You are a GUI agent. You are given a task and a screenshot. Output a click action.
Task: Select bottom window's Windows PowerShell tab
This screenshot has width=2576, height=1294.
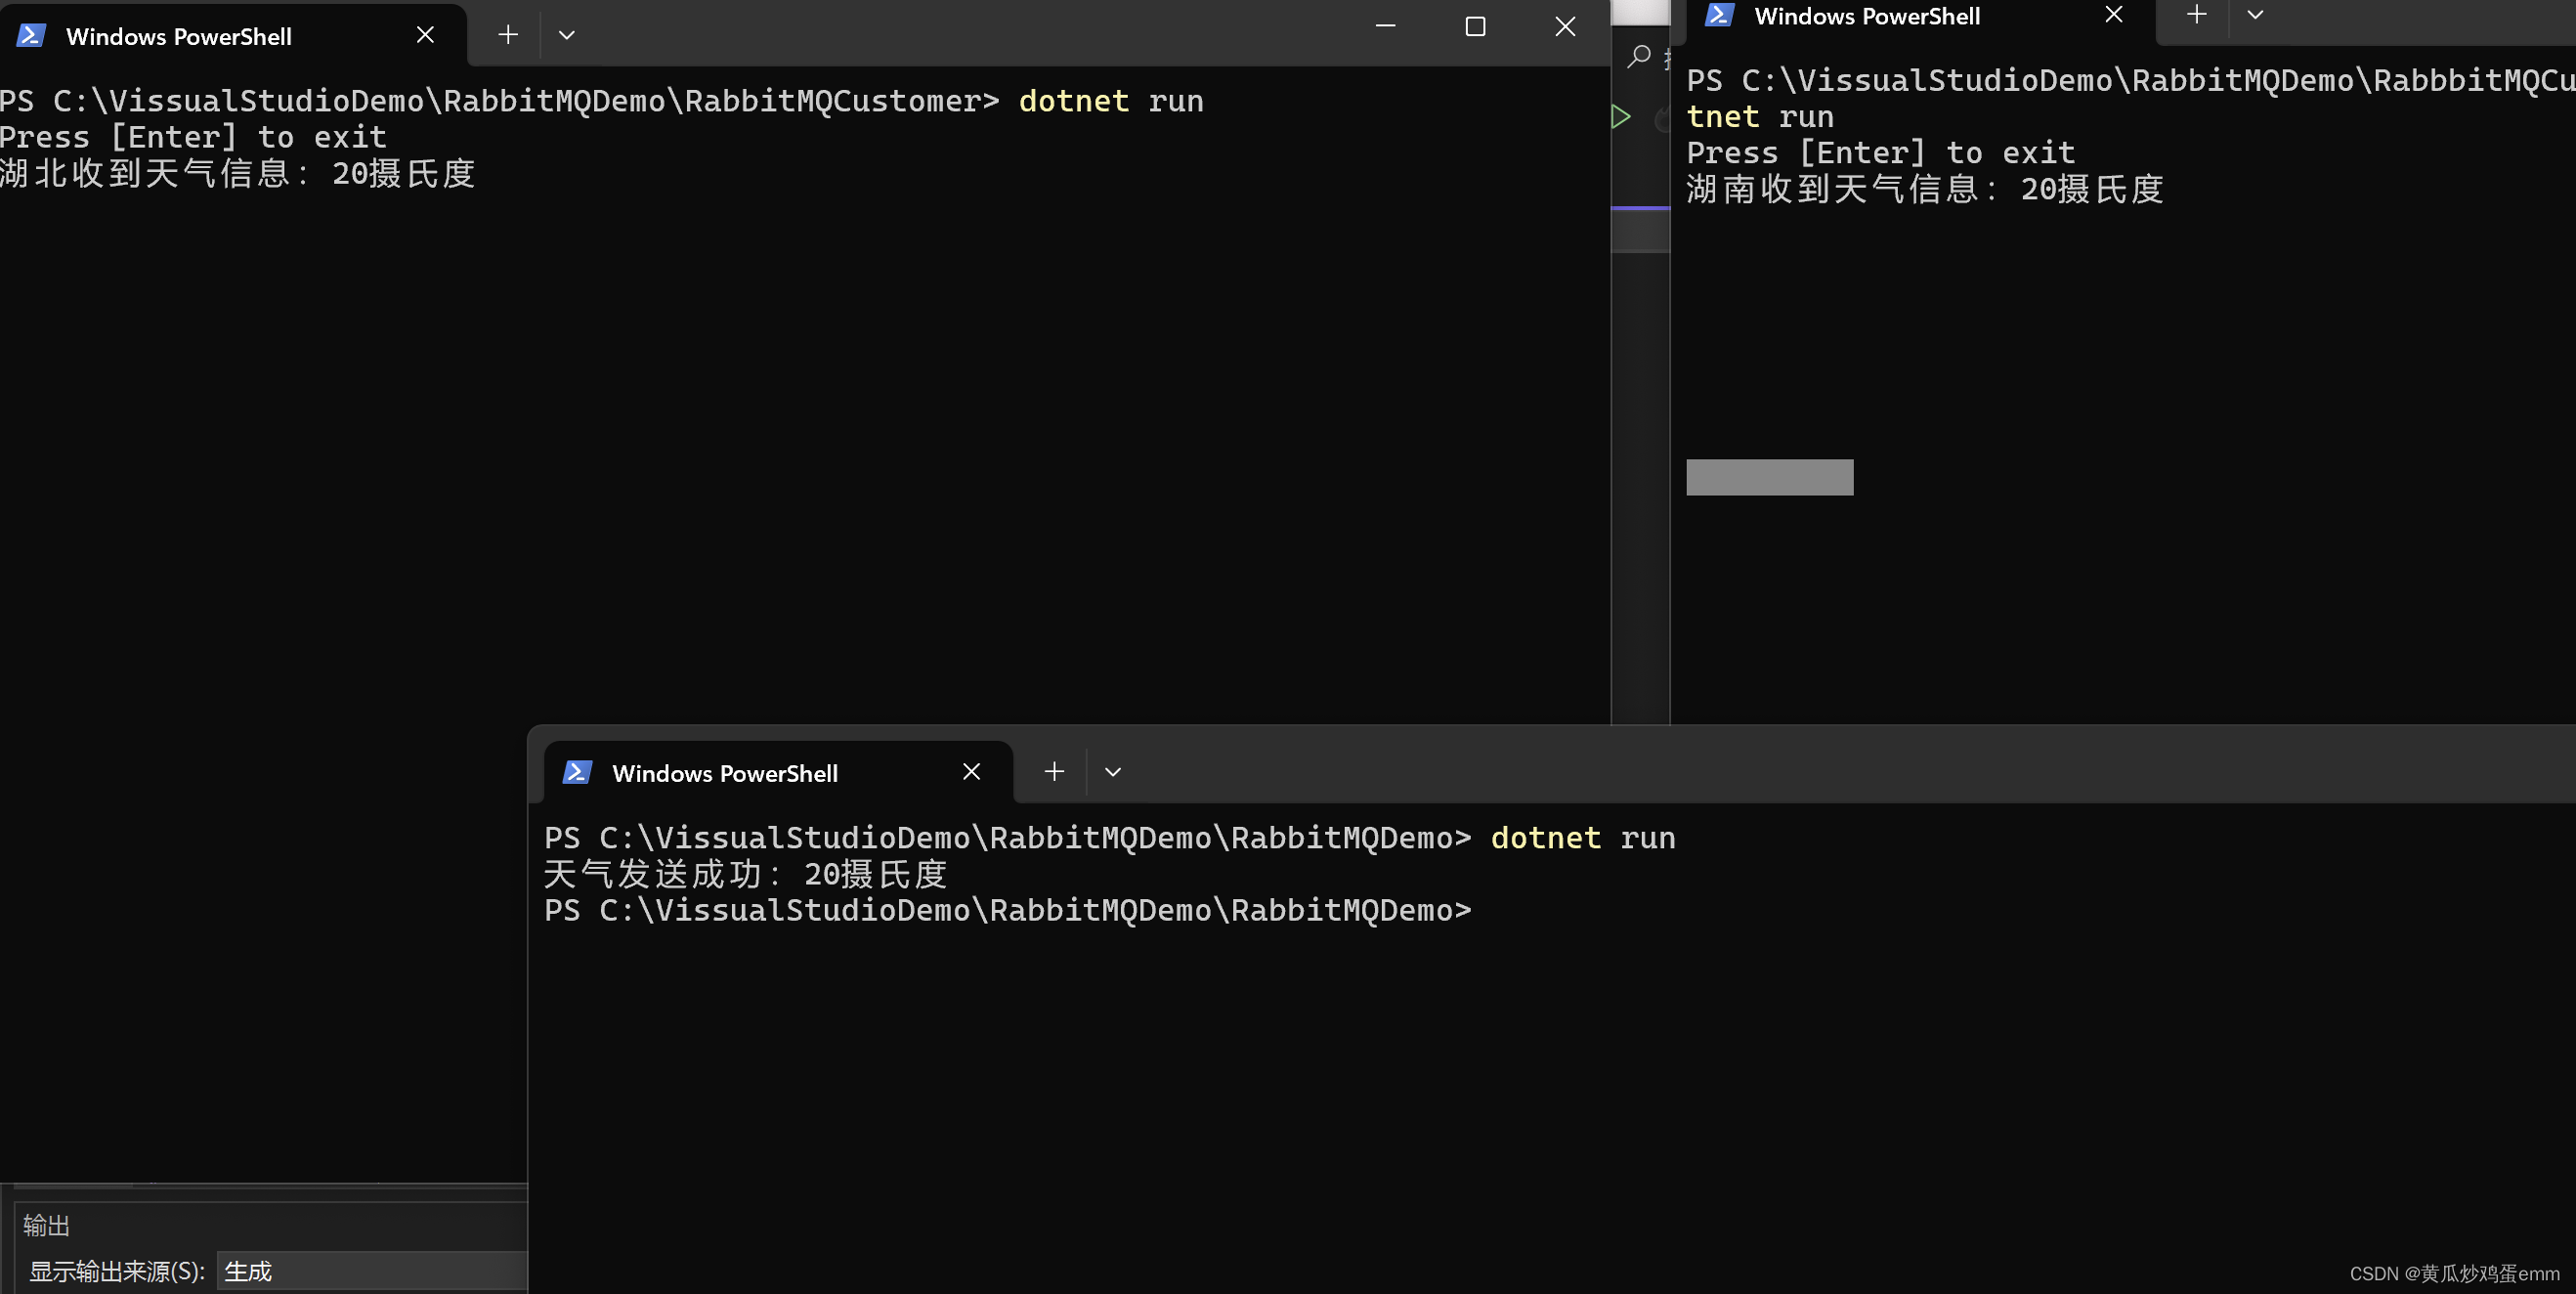(x=725, y=773)
